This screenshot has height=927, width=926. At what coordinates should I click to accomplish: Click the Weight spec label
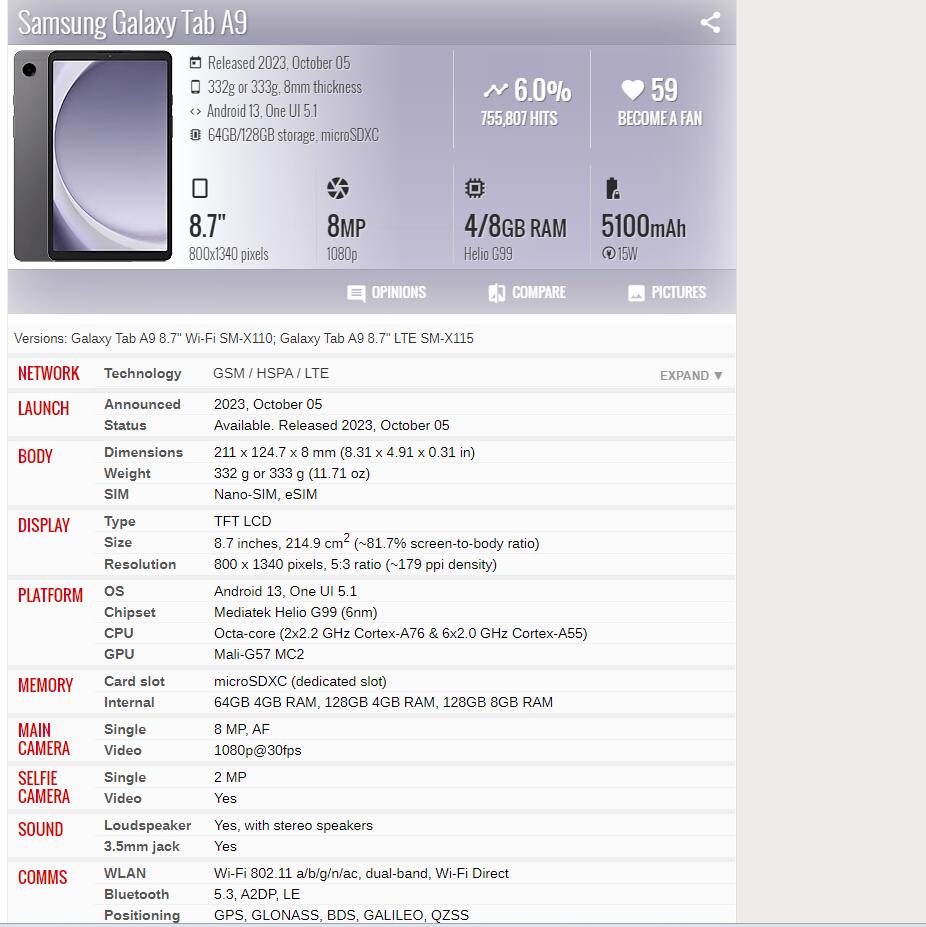tap(127, 474)
